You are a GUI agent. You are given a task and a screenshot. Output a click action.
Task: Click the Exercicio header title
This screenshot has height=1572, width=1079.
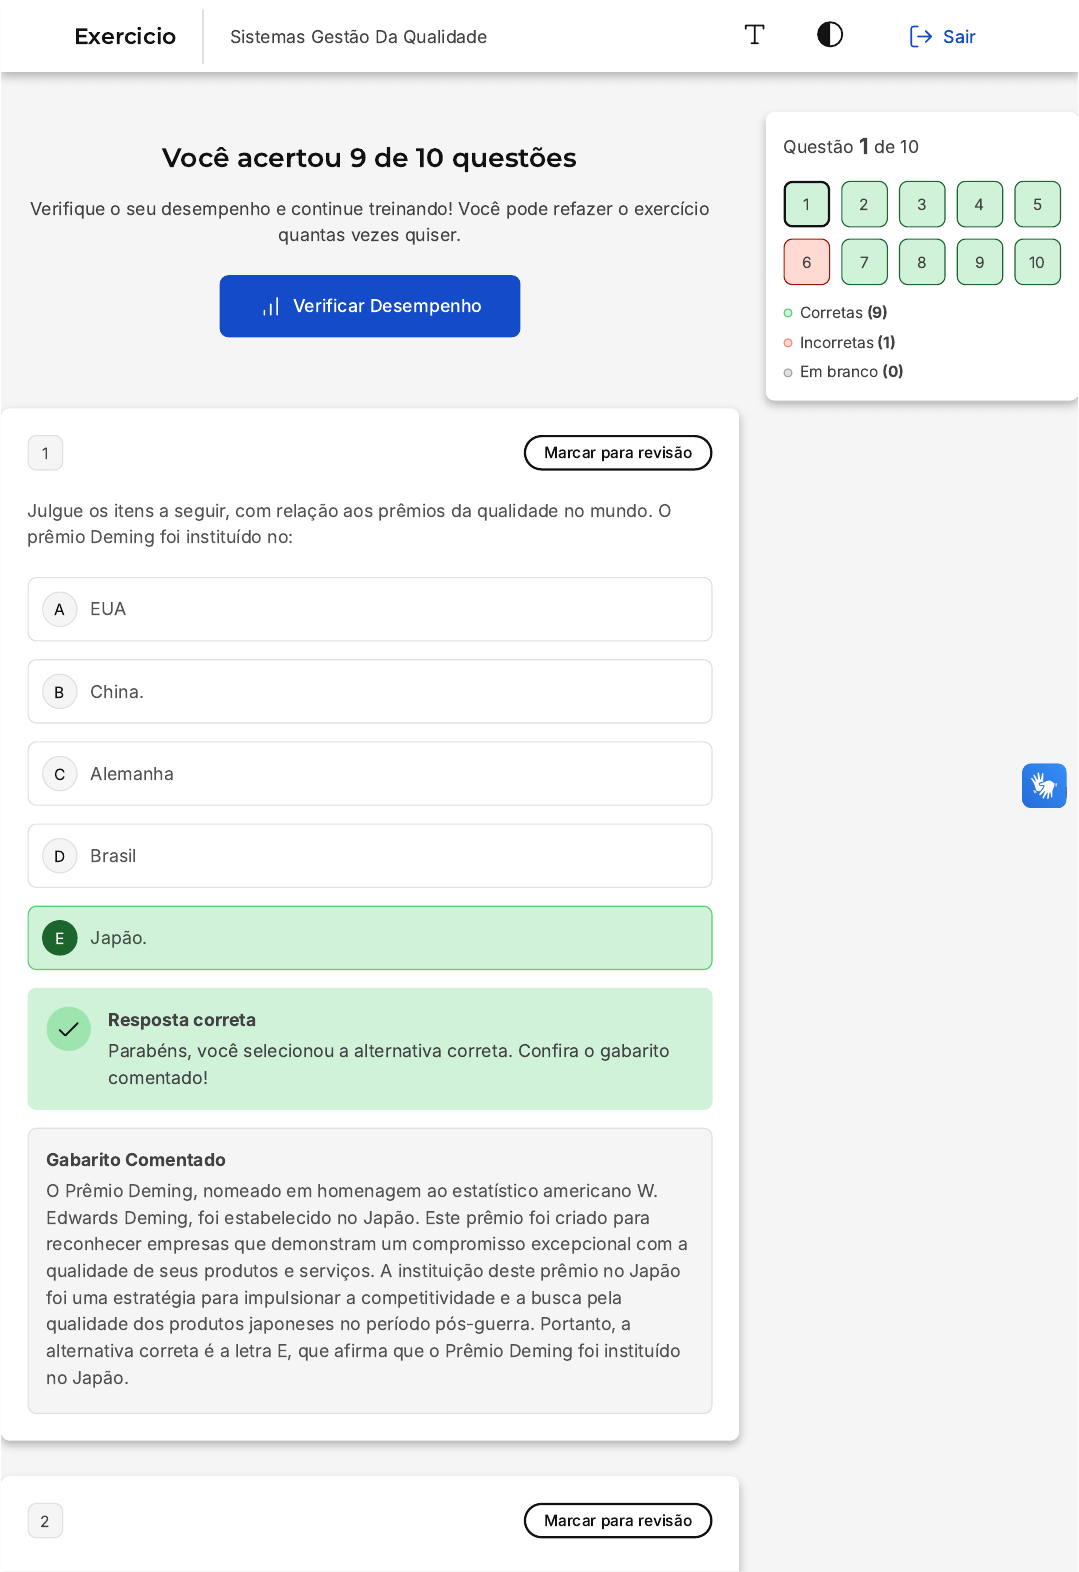tap(125, 37)
